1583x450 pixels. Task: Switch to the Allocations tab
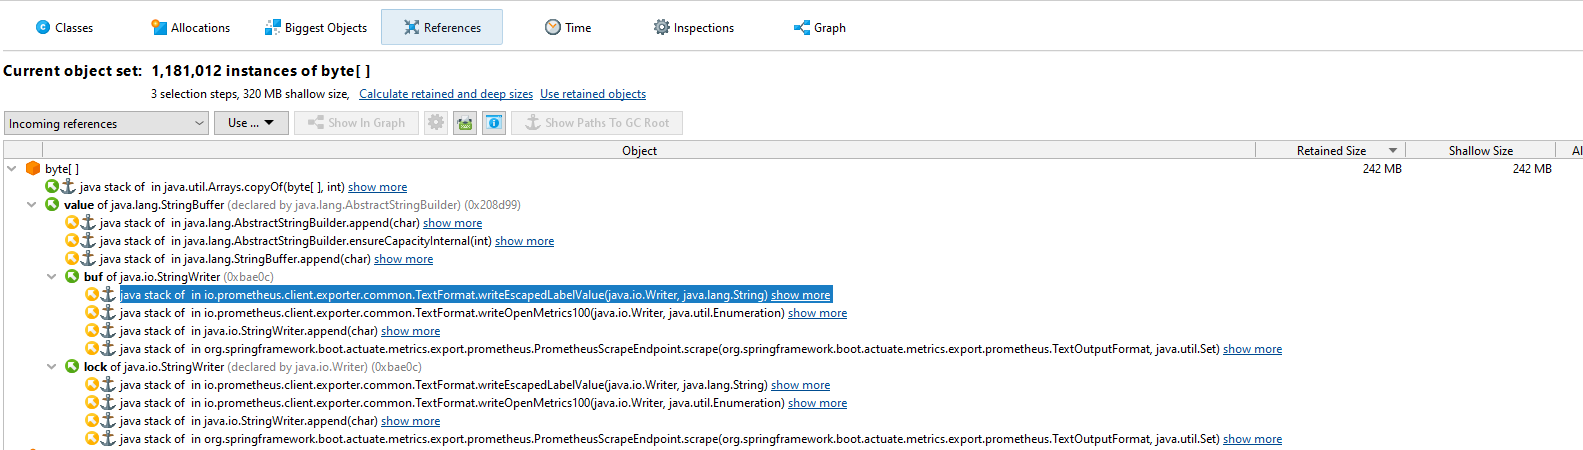click(x=190, y=28)
